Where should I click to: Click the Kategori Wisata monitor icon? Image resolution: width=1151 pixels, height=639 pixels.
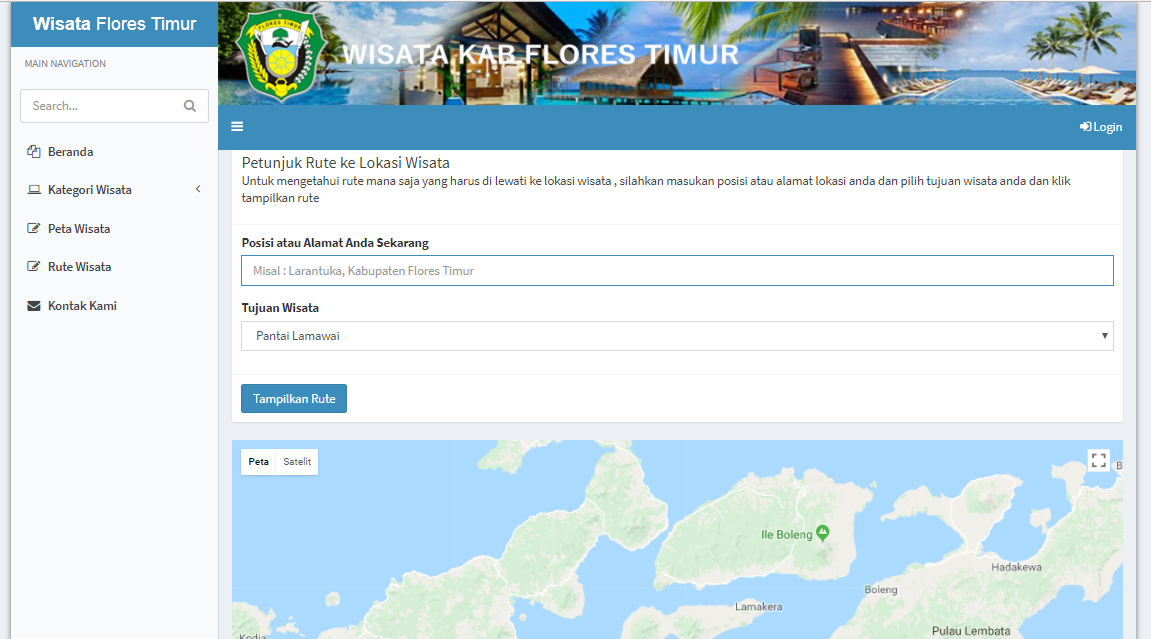coord(33,189)
